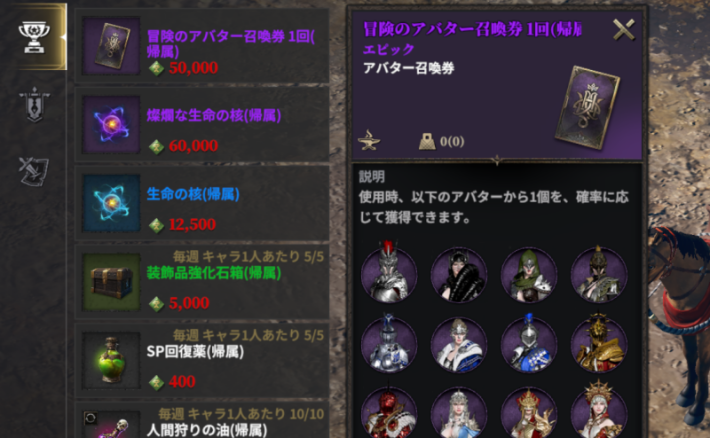
Task: Select the blue life core icon
Action: [111, 203]
